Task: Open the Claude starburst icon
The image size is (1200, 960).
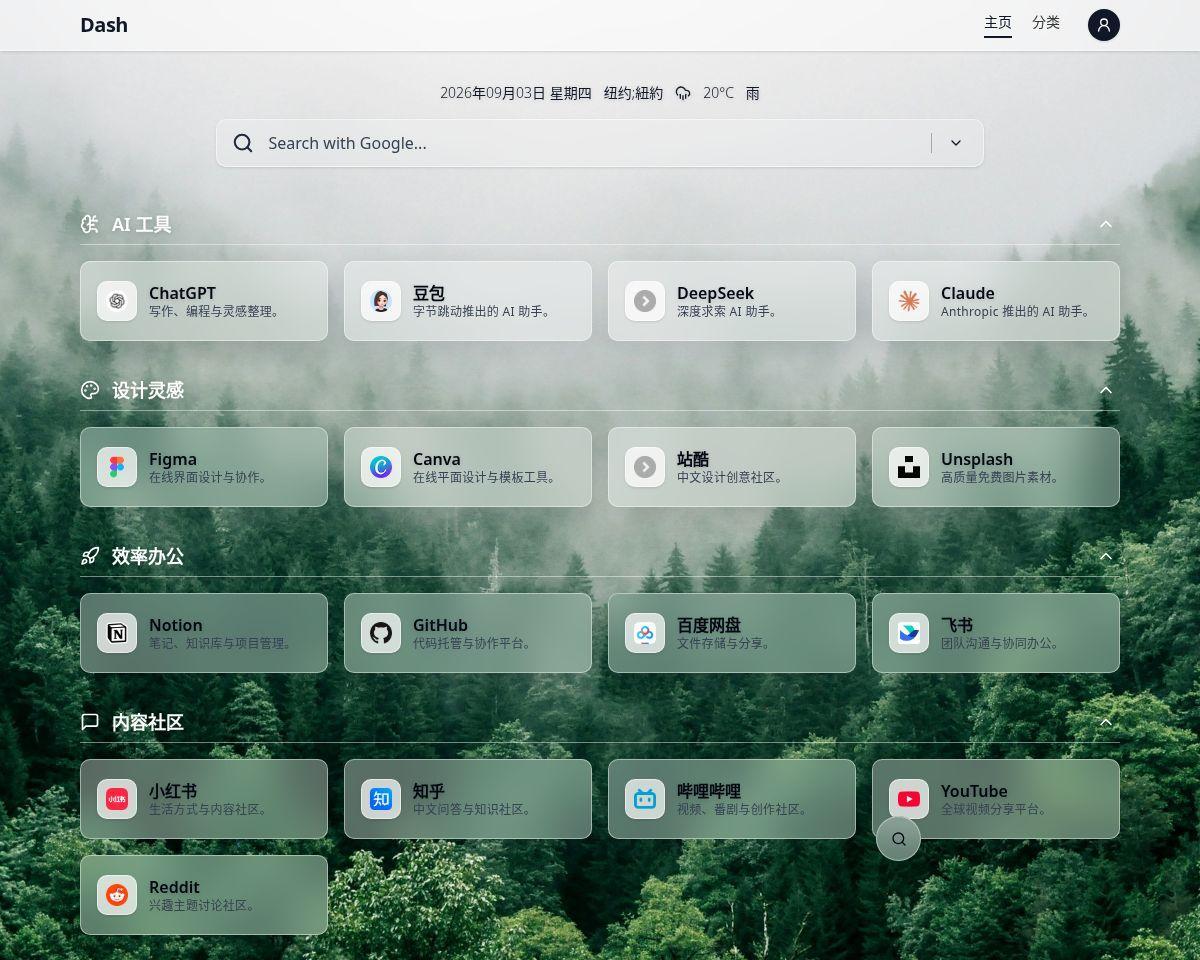Action: coord(909,301)
